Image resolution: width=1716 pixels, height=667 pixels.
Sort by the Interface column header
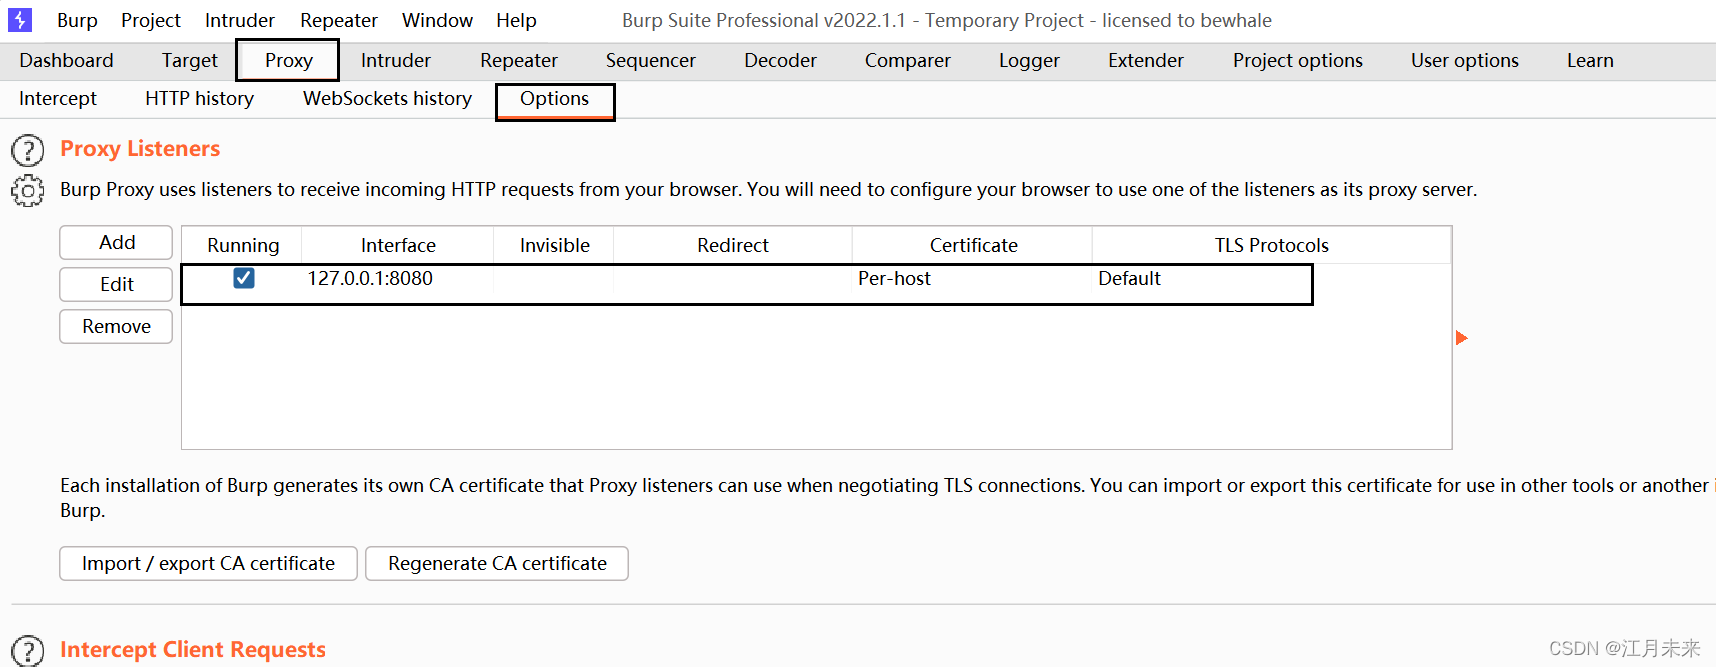(x=398, y=245)
